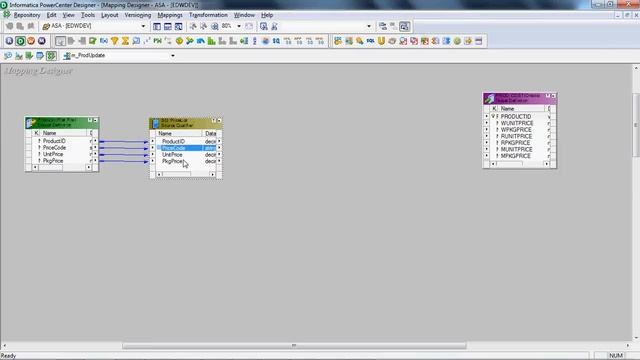Click the orange designer tool icon

31,41
